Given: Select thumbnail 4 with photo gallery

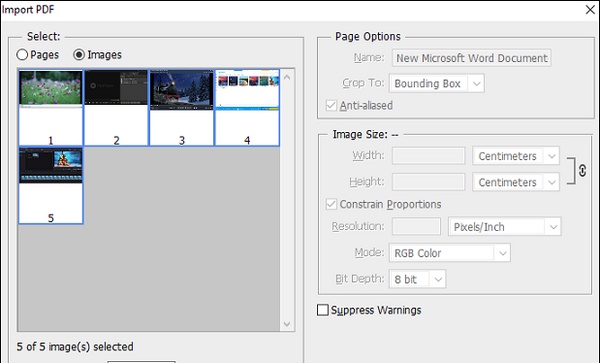Looking at the screenshot, I should pyautogui.click(x=247, y=108).
